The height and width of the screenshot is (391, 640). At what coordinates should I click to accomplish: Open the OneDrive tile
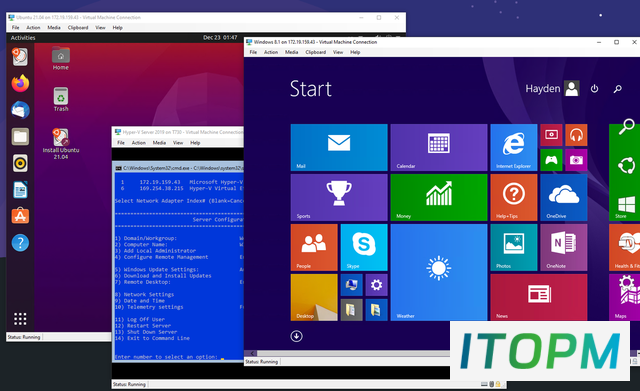point(564,198)
